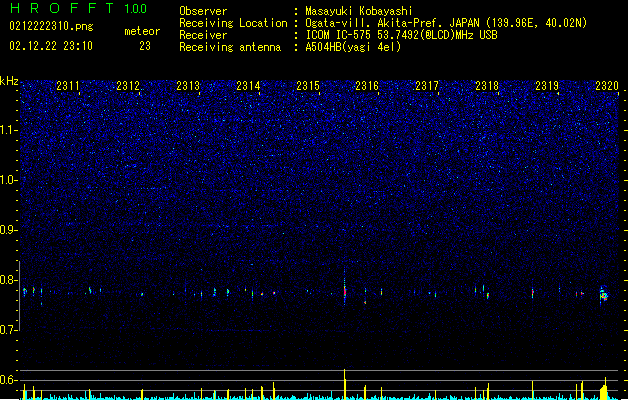Click the 0.6 kHz axis label
This screenshot has width=629, height=400.
(9, 380)
